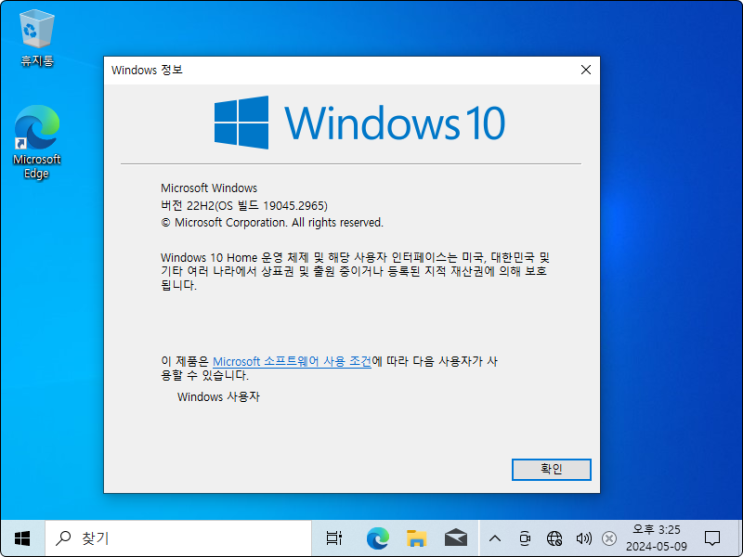The height and width of the screenshot is (557, 743).
Task: Open Microsoft 소프트웨어 사용 조건 link
Action: point(291,362)
